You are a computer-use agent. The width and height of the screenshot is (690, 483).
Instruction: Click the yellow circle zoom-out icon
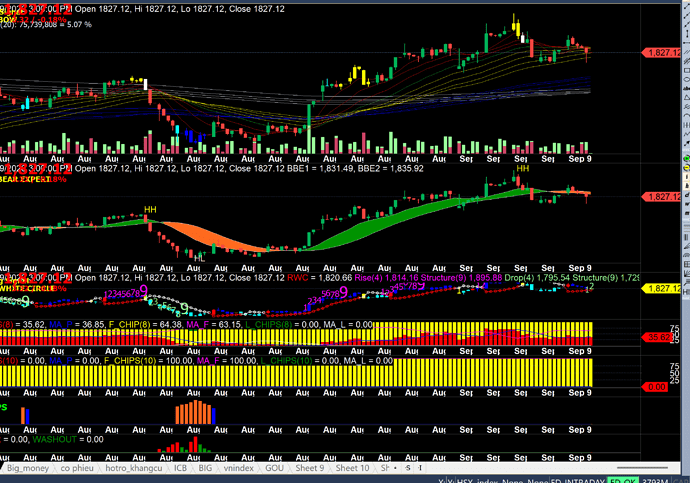point(686,168)
